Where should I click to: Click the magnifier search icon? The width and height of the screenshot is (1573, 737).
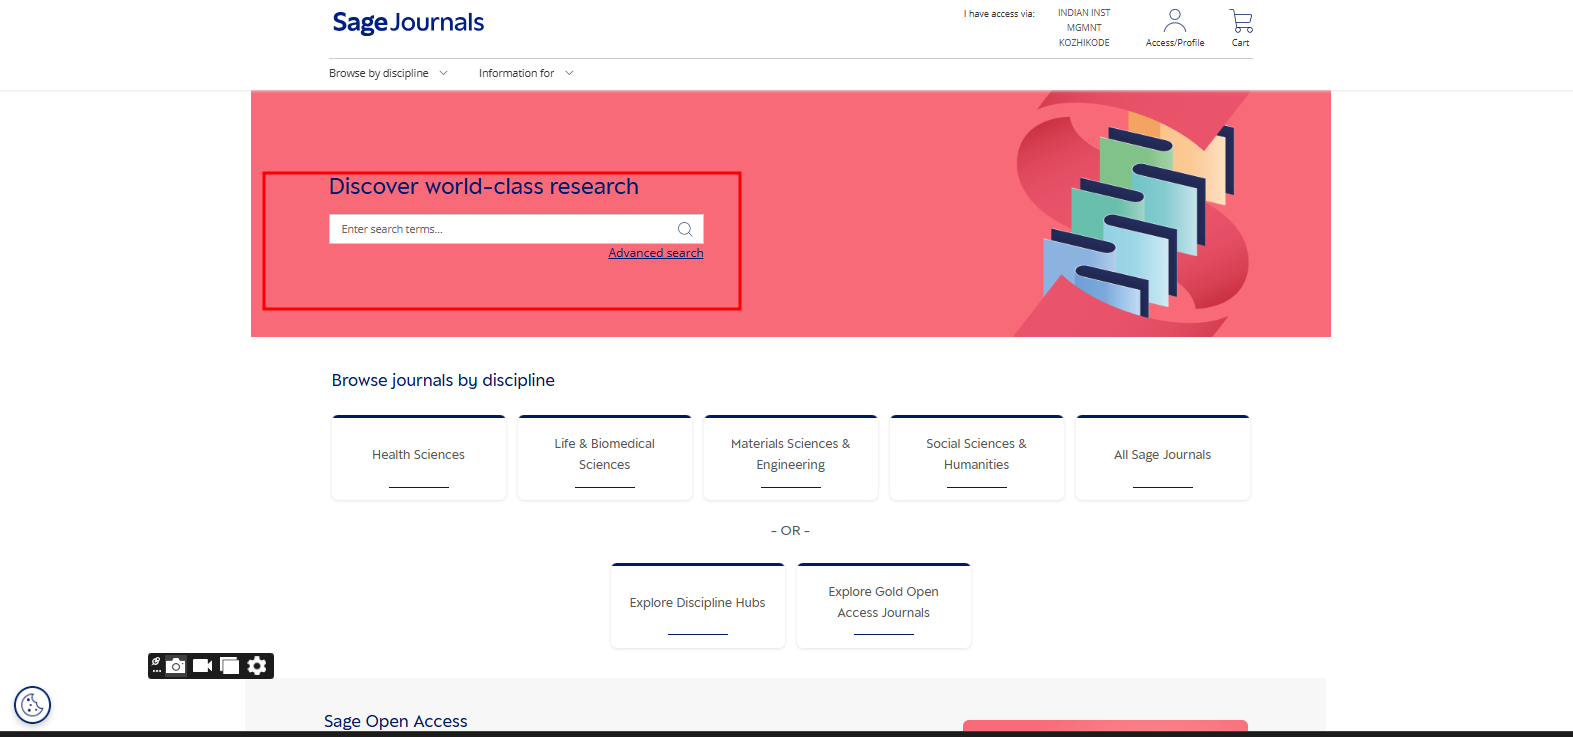point(685,229)
